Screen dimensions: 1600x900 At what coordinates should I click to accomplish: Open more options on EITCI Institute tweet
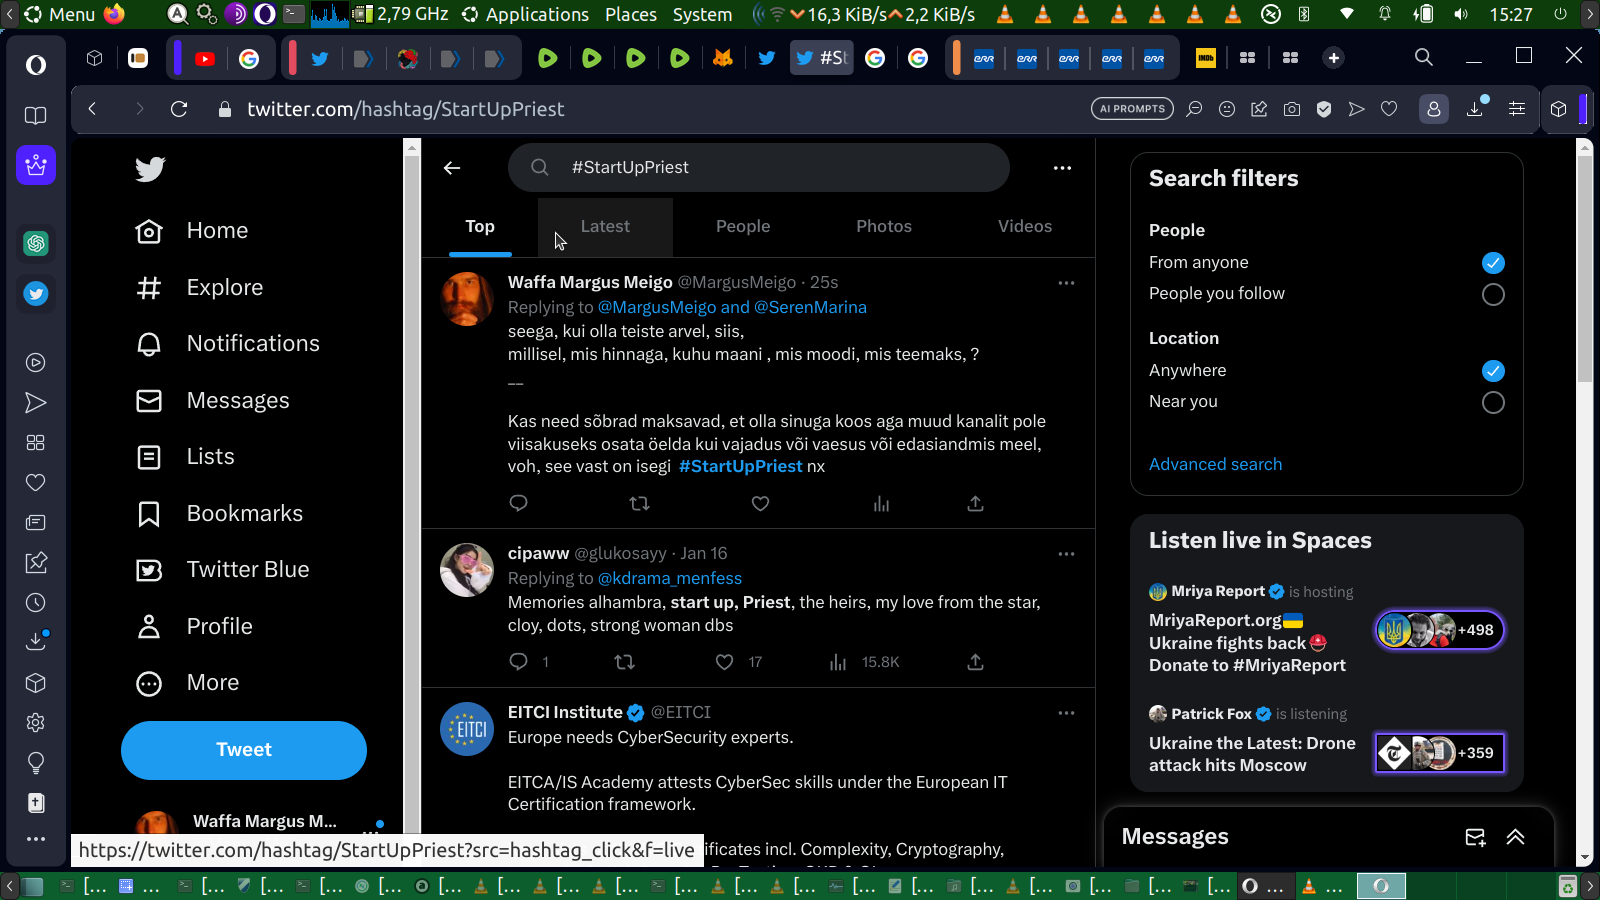click(1067, 713)
